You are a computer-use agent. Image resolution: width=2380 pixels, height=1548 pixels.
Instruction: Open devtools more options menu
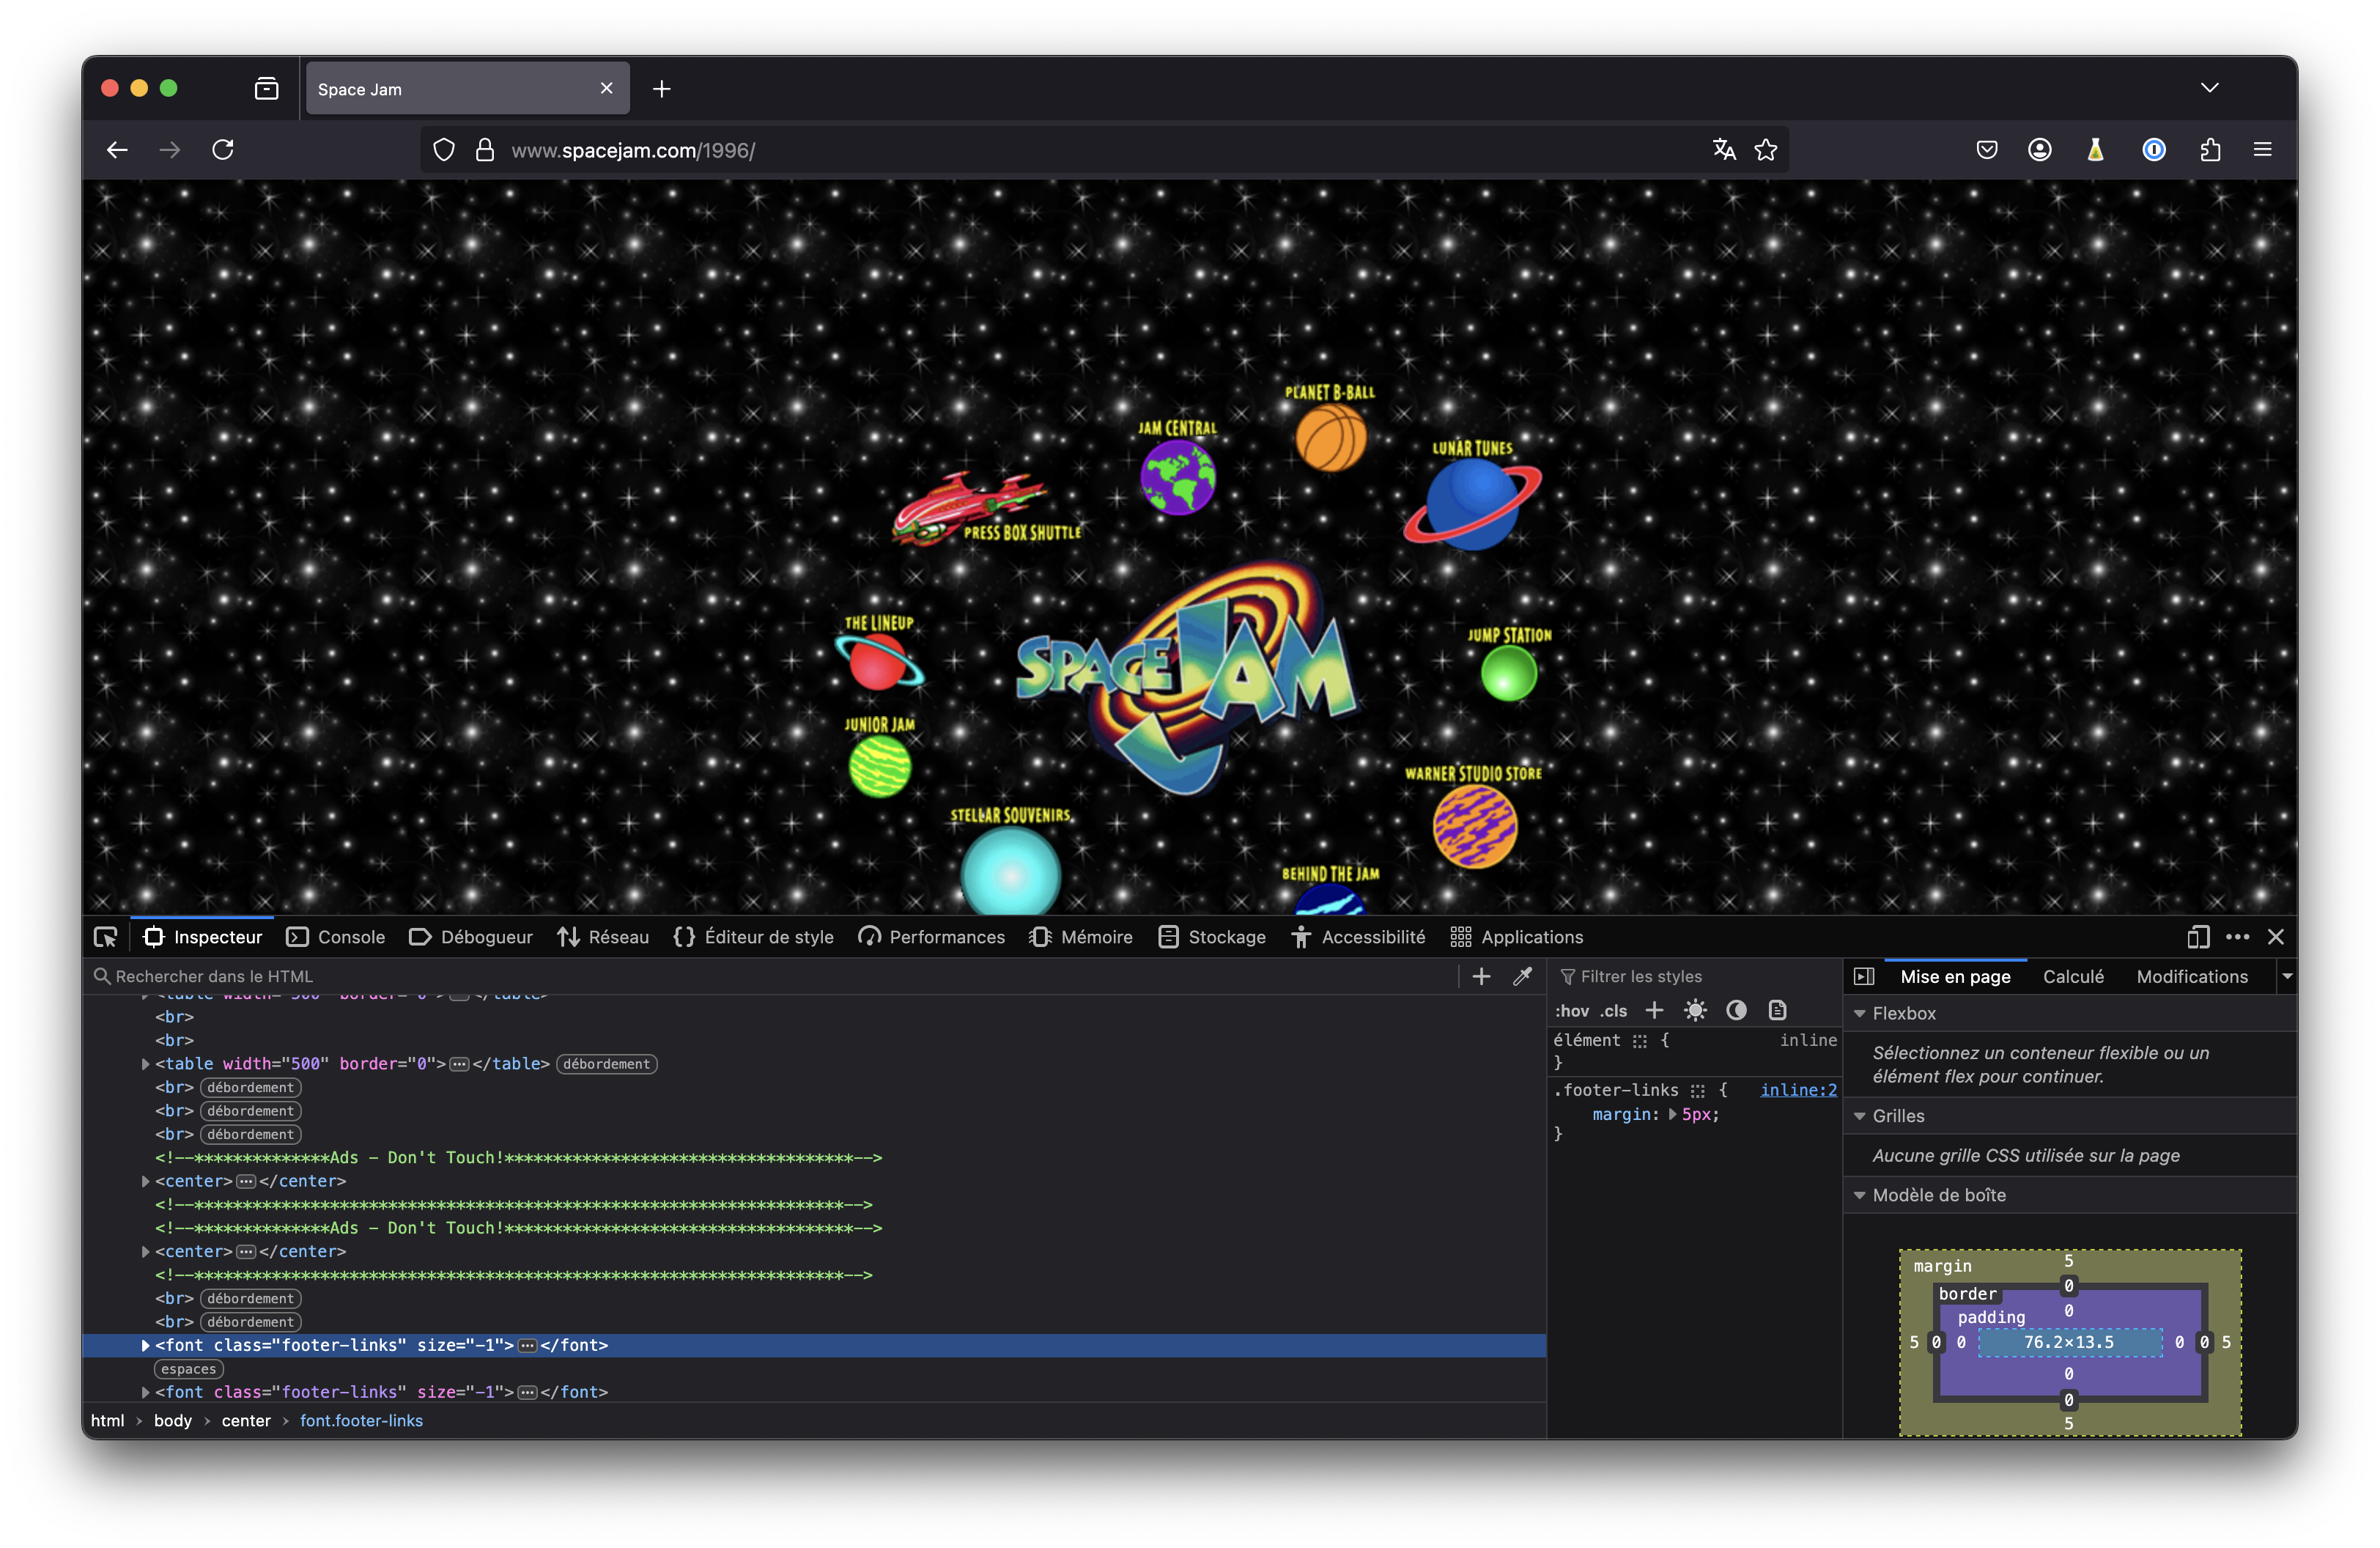pos(2238,937)
